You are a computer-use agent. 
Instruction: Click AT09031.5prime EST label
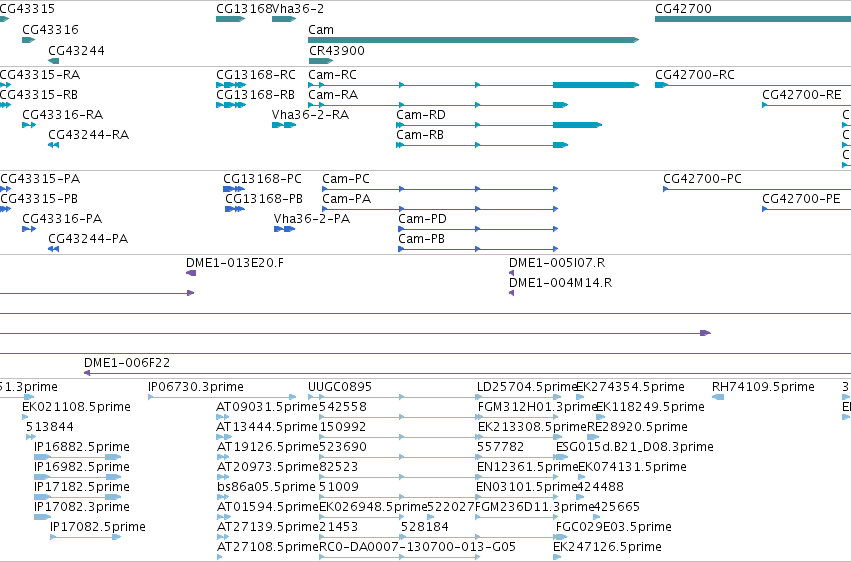[x=267, y=407]
